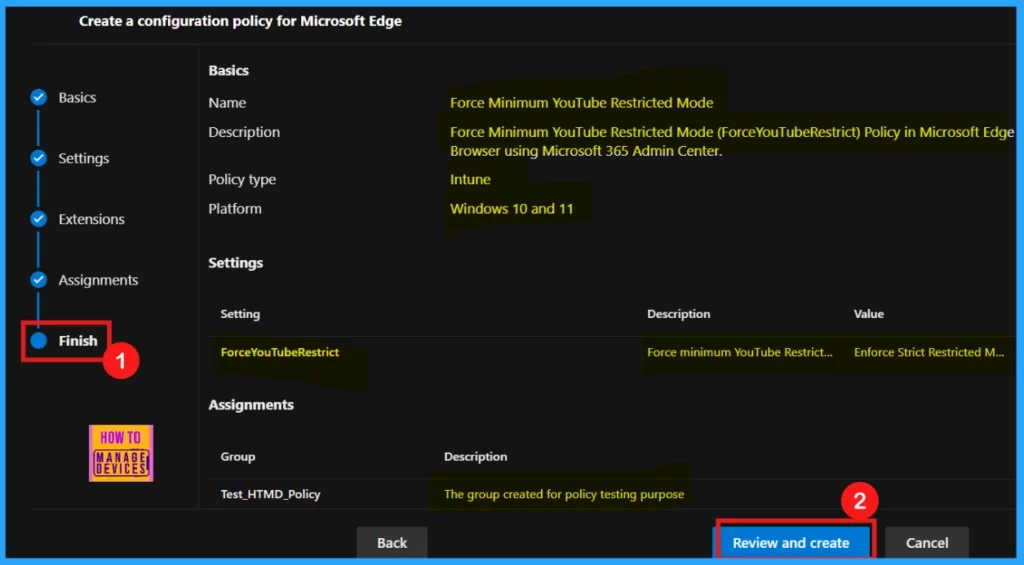The height and width of the screenshot is (565, 1024).
Task: Click the Intune policy type value
Action: (x=470, y=179)
